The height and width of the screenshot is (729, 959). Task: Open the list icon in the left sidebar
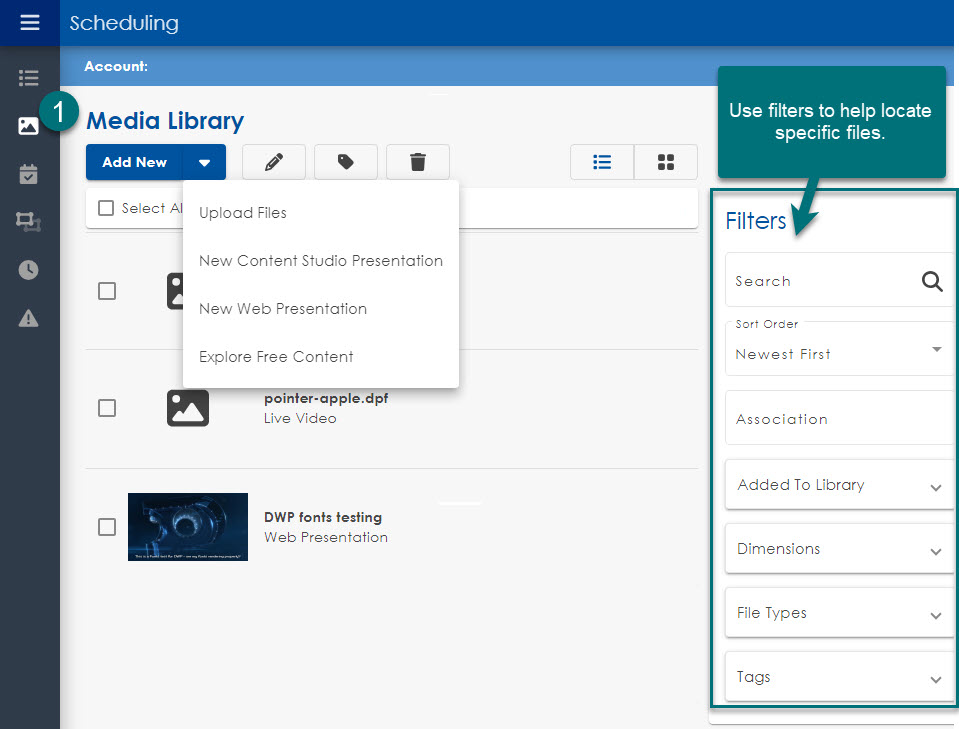click(x=29, y=78)
